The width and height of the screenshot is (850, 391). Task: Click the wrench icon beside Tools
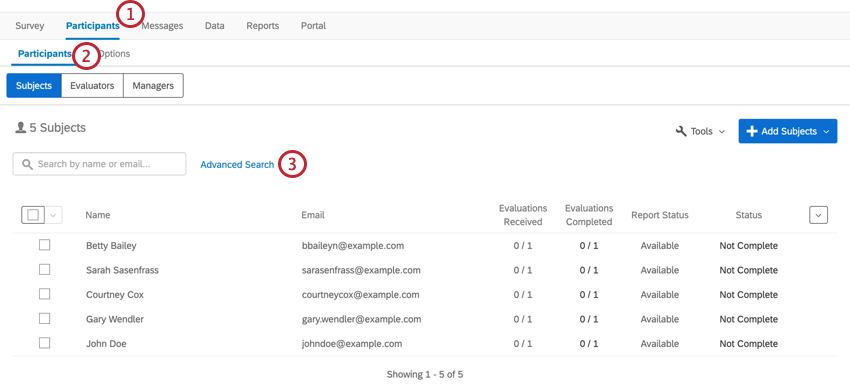pos(681,131)
